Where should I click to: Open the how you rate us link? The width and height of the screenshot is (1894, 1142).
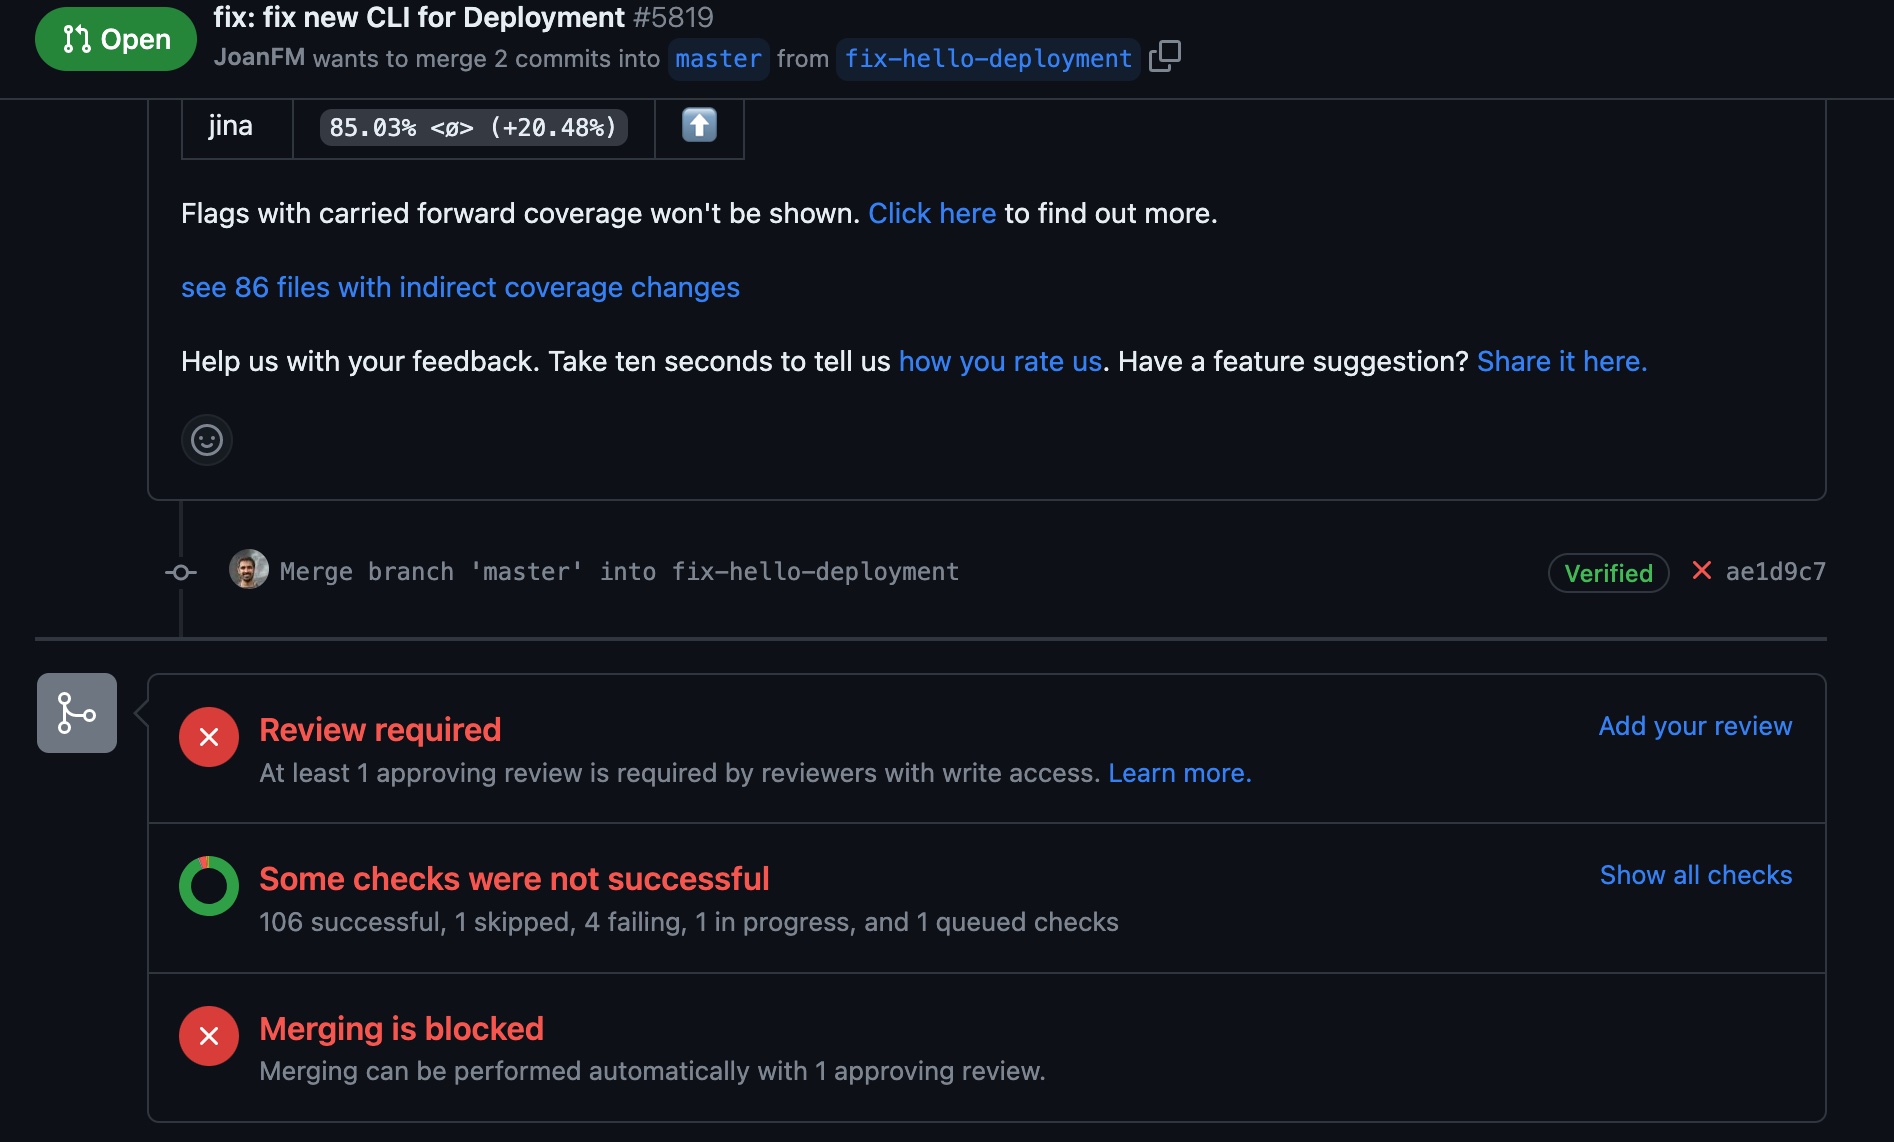998,361
